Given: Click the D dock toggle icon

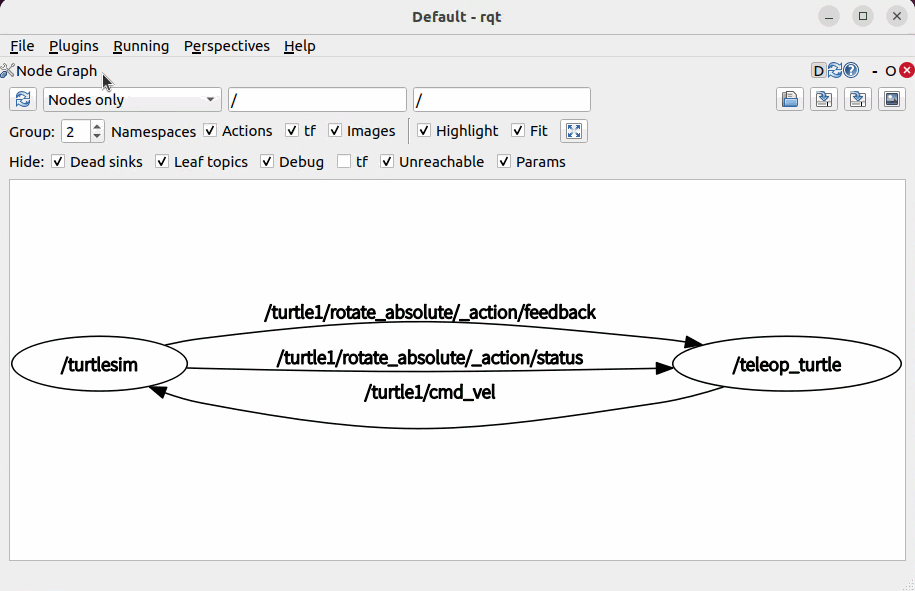Looking at the screenshot, I should coord(819,71).
